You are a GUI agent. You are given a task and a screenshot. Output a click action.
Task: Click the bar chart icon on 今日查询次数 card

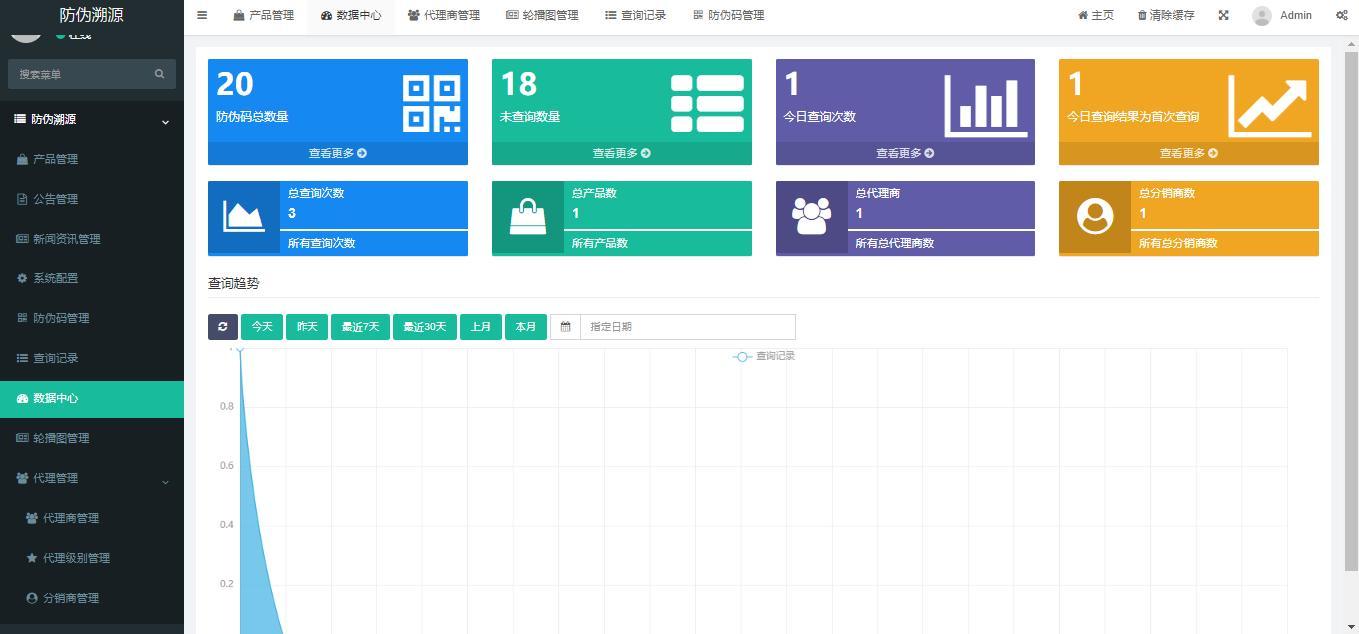click(986, 105)
